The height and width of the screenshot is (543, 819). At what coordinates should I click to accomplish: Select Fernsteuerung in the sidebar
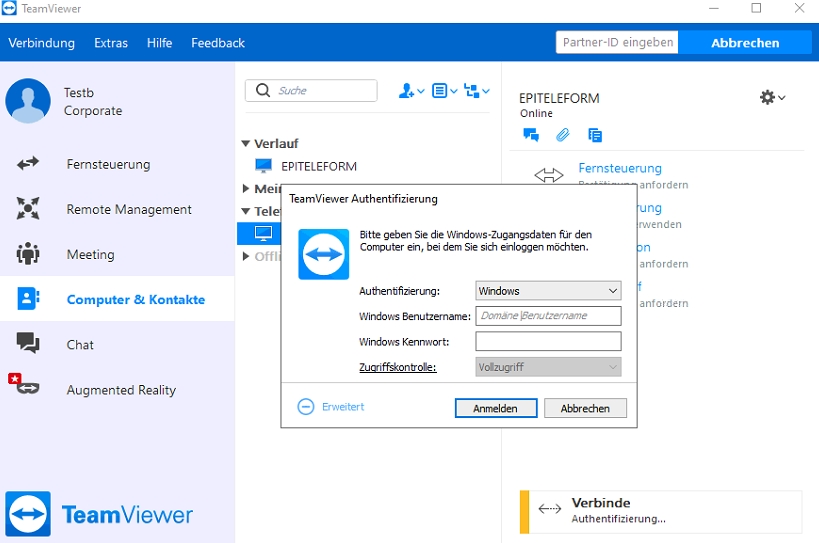tap(108, 164)
